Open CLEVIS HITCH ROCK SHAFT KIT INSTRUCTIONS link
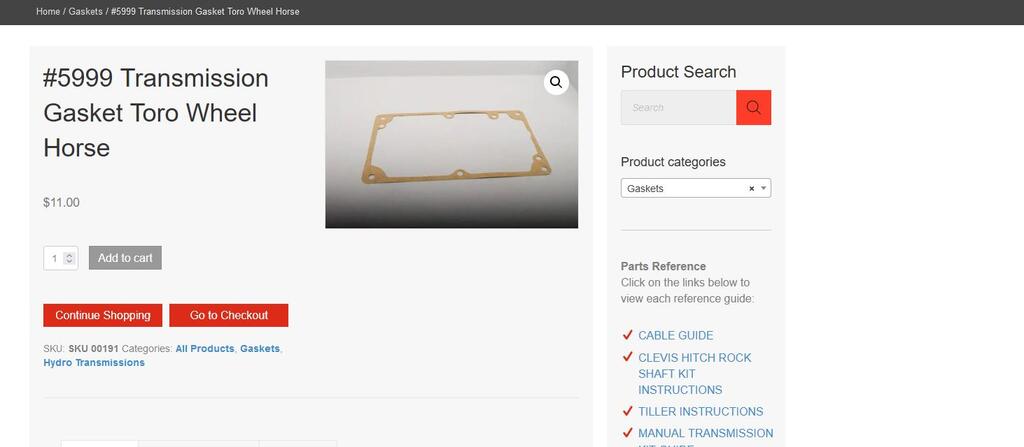The image size is (1024, 447). point(695,374)
